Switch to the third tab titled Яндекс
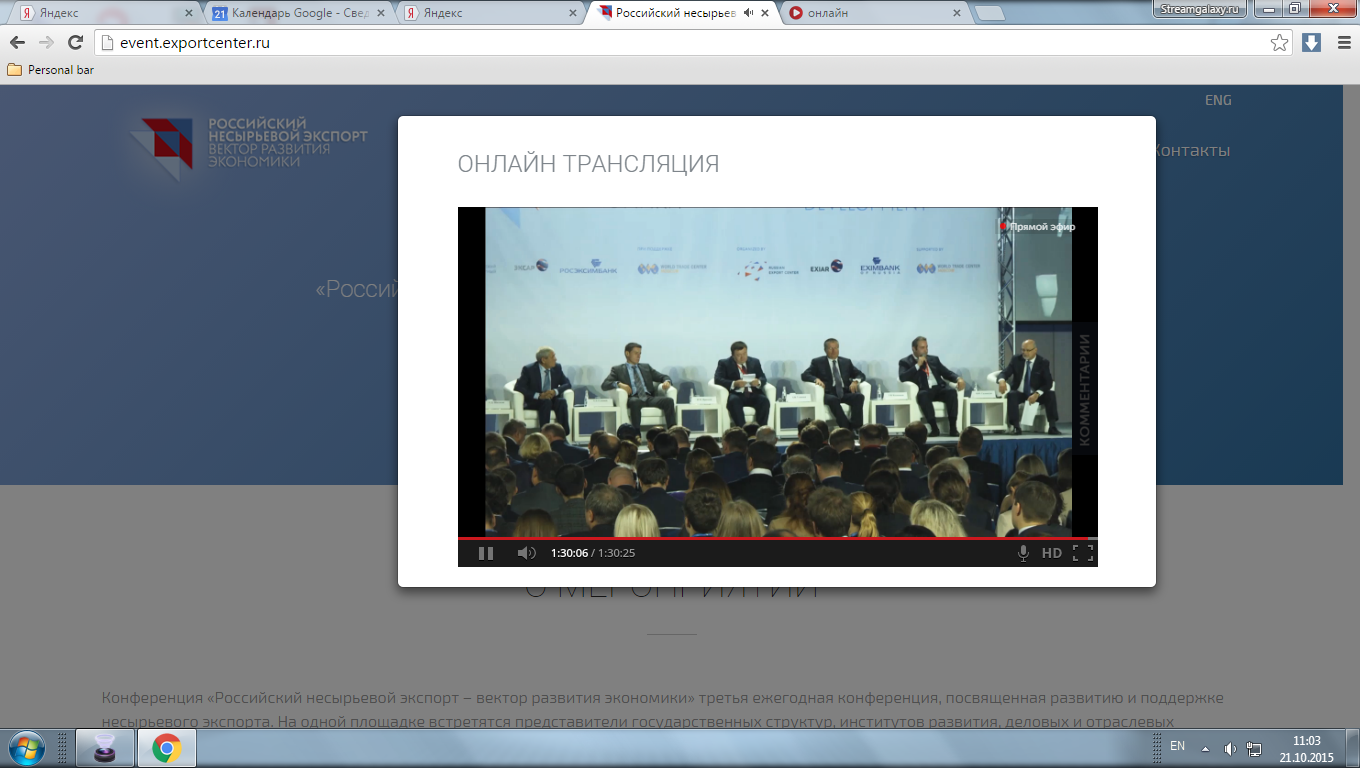Screen dimensions: 1360x768 (490, 13)
